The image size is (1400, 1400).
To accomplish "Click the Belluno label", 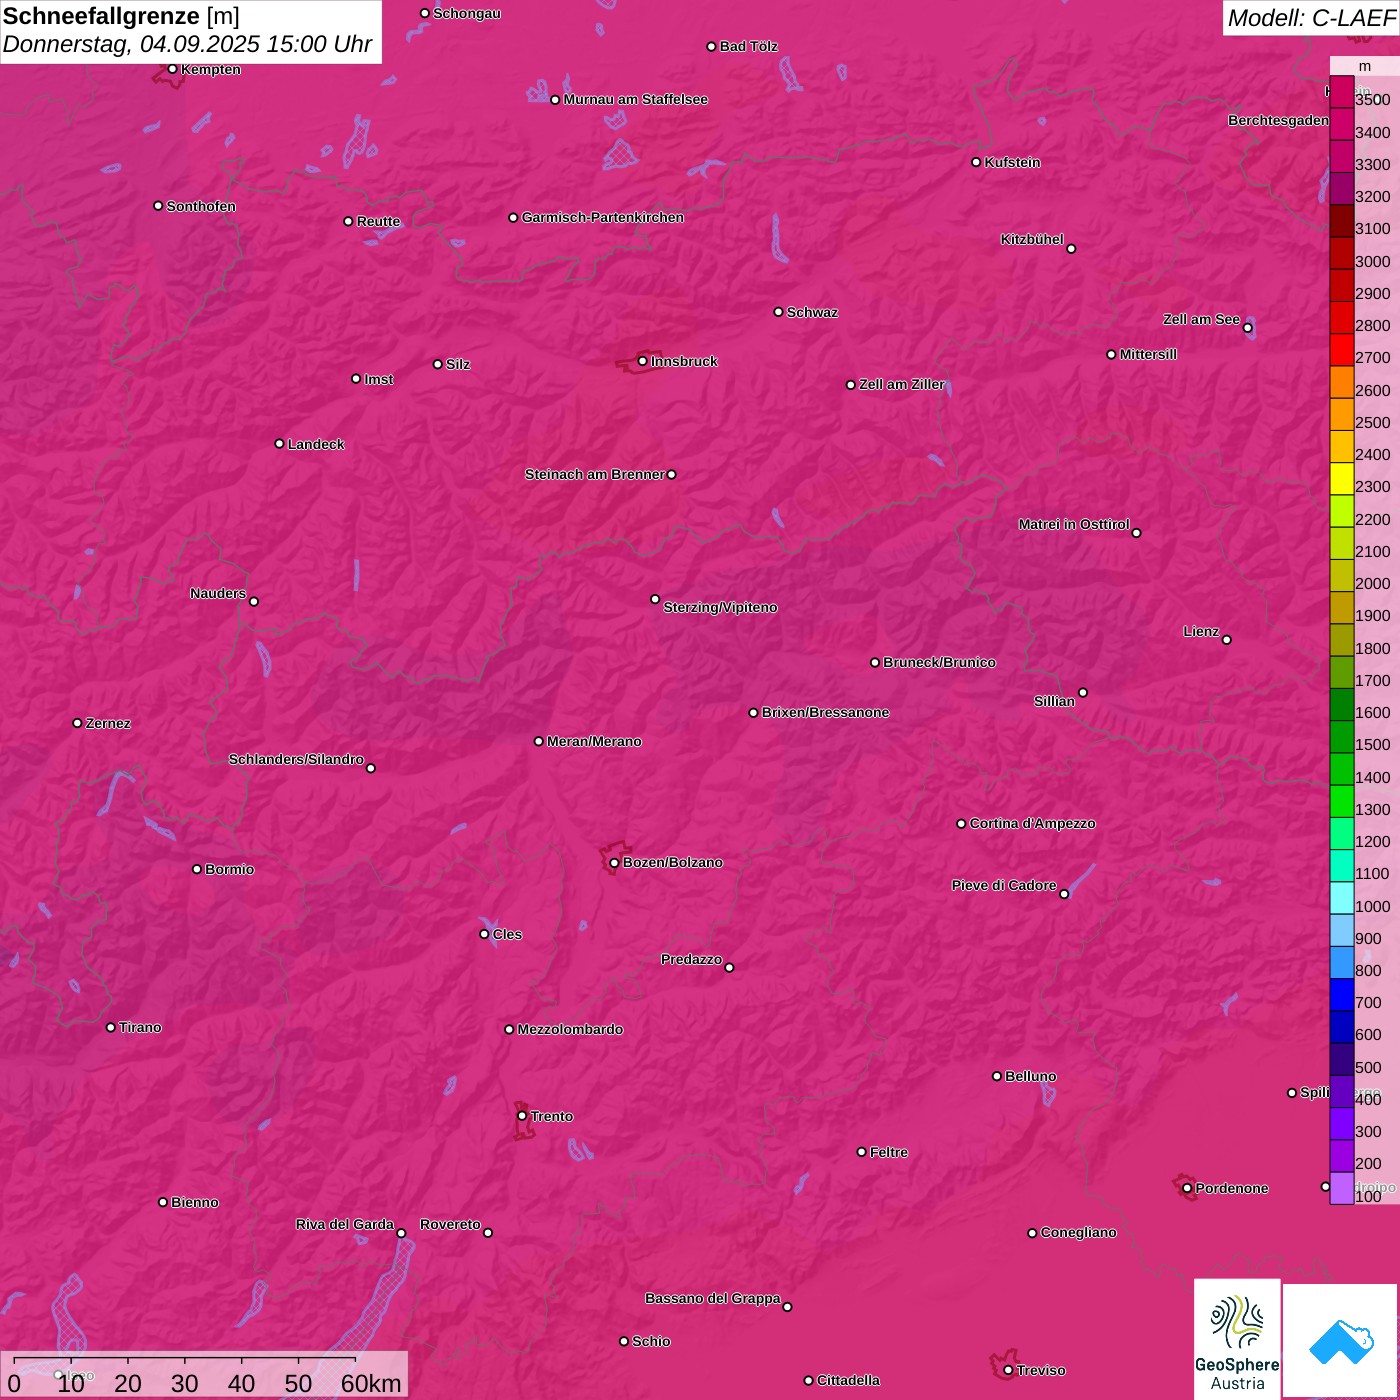I will tap(1030, 1076).
